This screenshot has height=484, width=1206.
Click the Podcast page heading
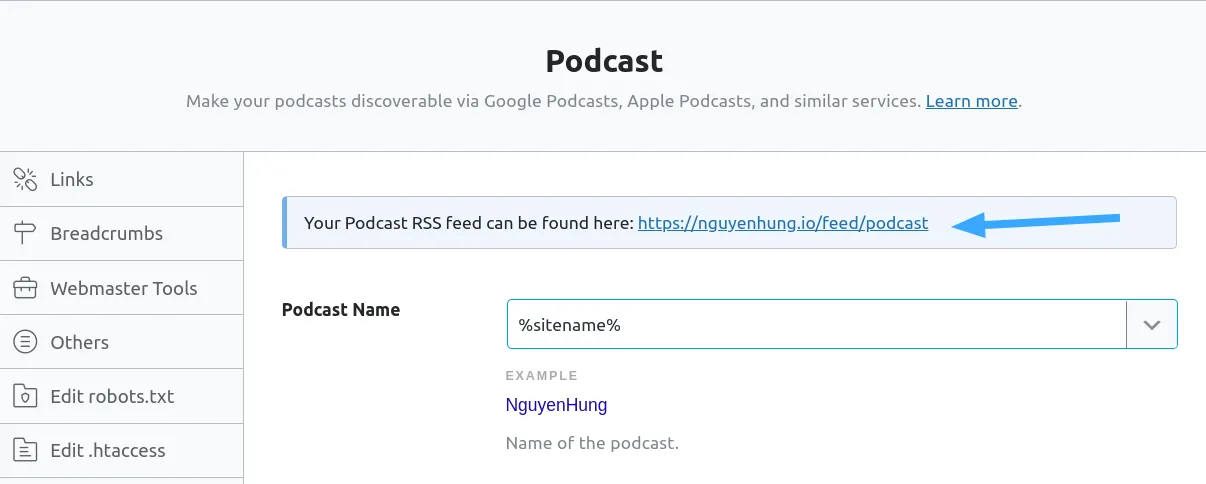(x=604, y=61)
